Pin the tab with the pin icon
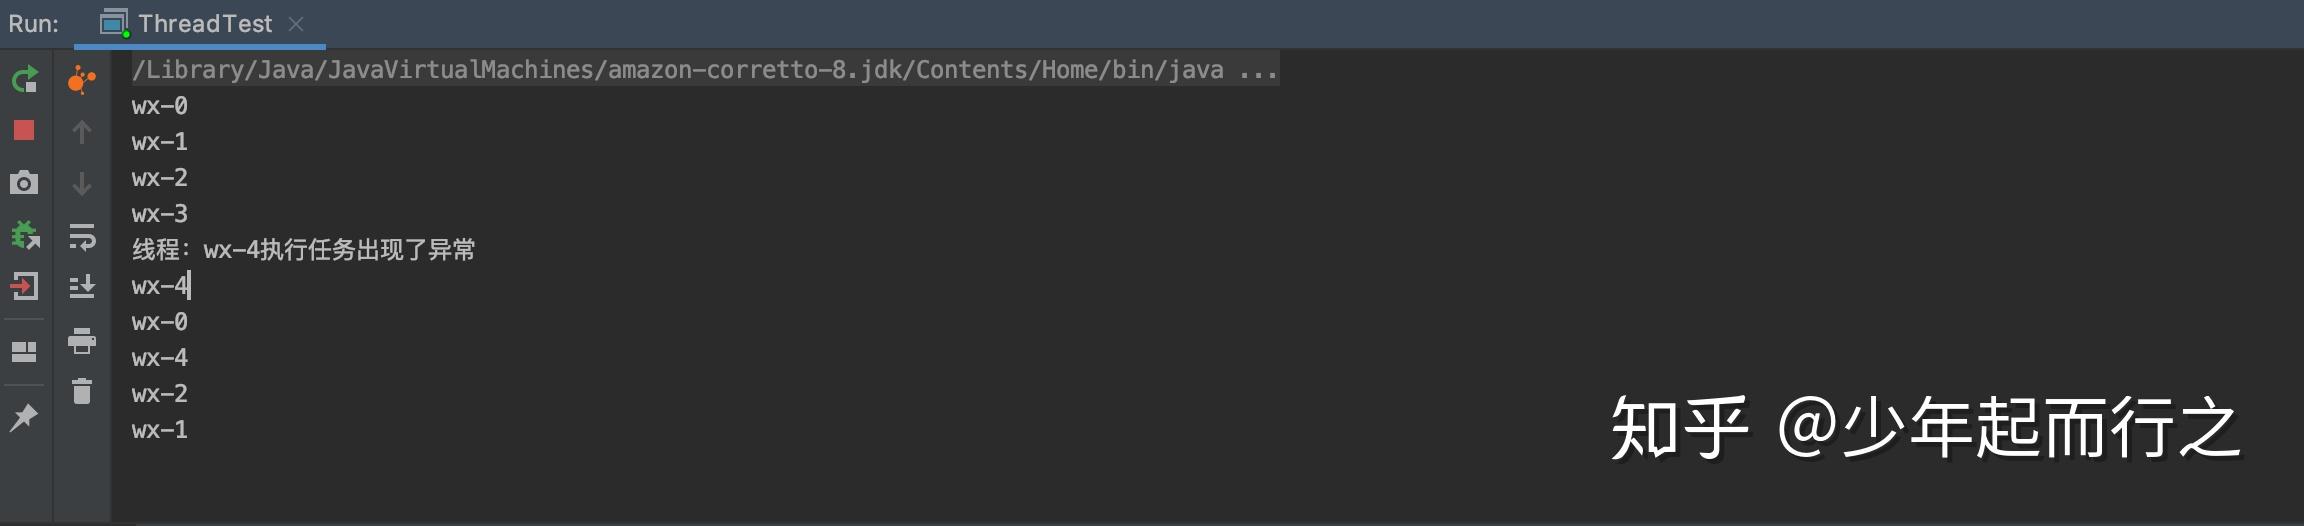This screenshot has width=2304, height=526. point(24,417)
